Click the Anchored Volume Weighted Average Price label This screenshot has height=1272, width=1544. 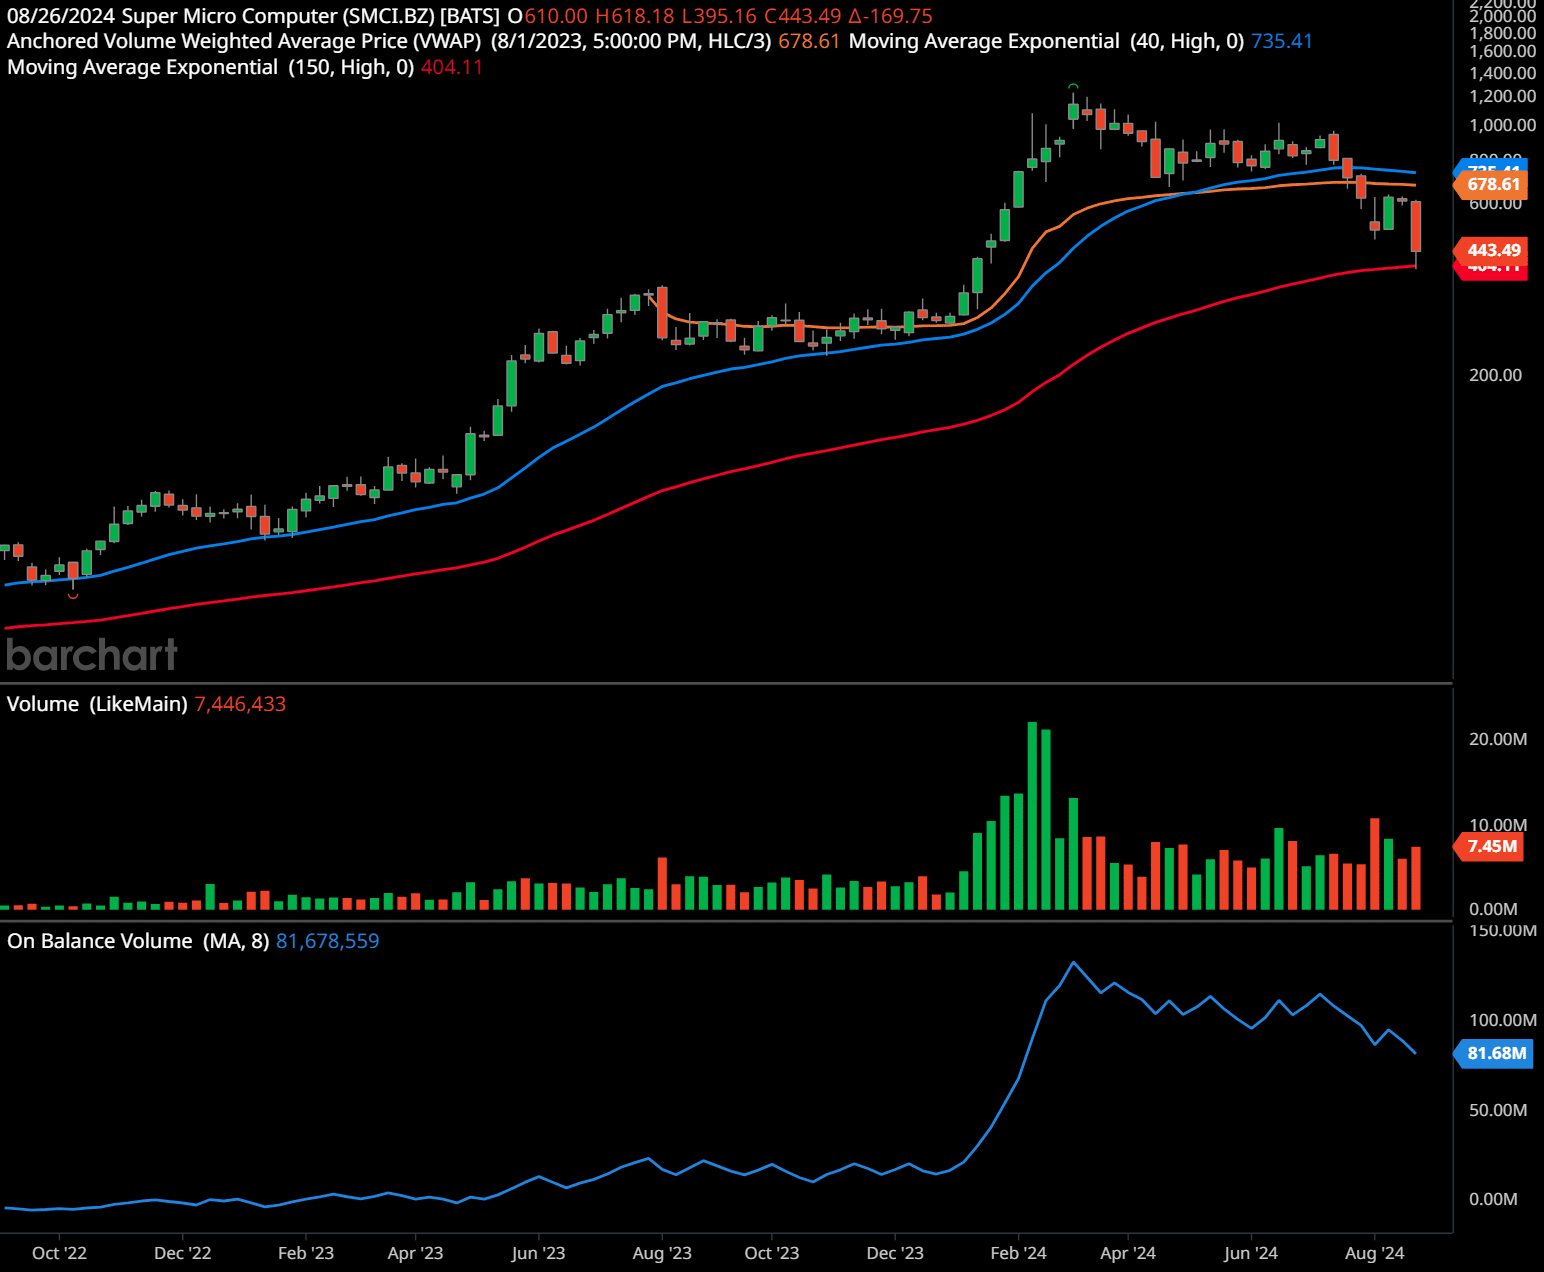[x=244, y=41]
